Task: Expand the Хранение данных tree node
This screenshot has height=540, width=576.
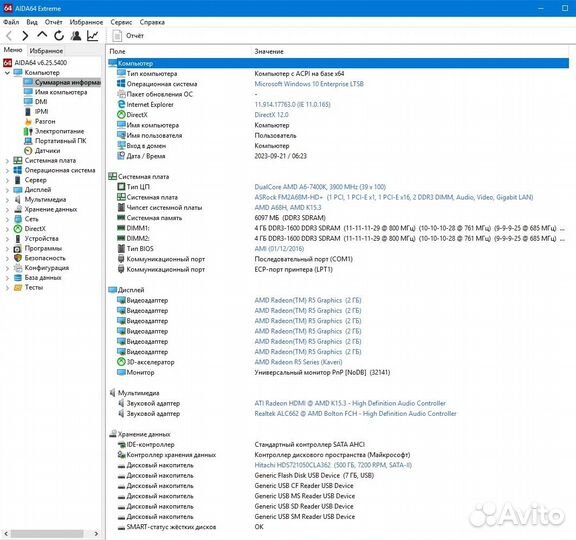Action: click(x=7, y=209)
